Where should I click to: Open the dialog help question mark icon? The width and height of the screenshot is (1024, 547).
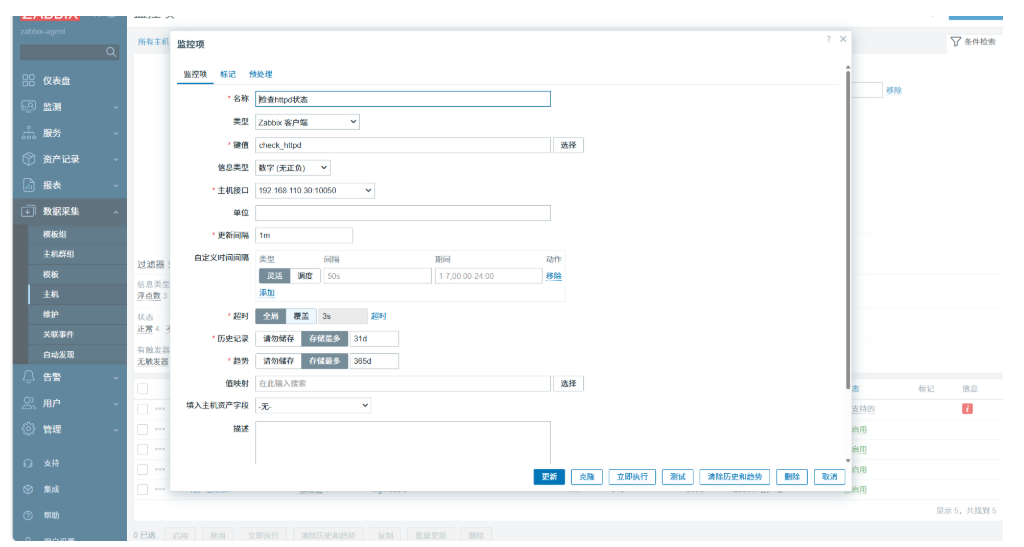tap(829, 39)
